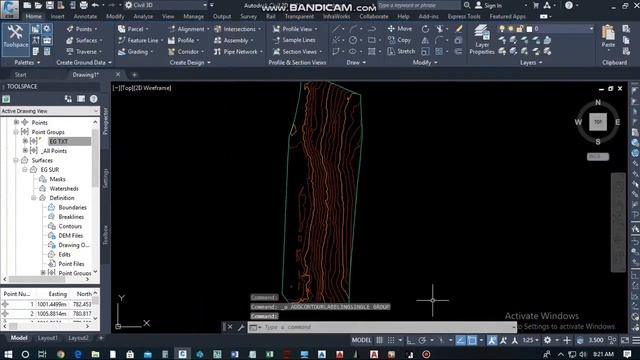Open the Analyze ribbon tab
640x360 pixels.
(143, 16)
